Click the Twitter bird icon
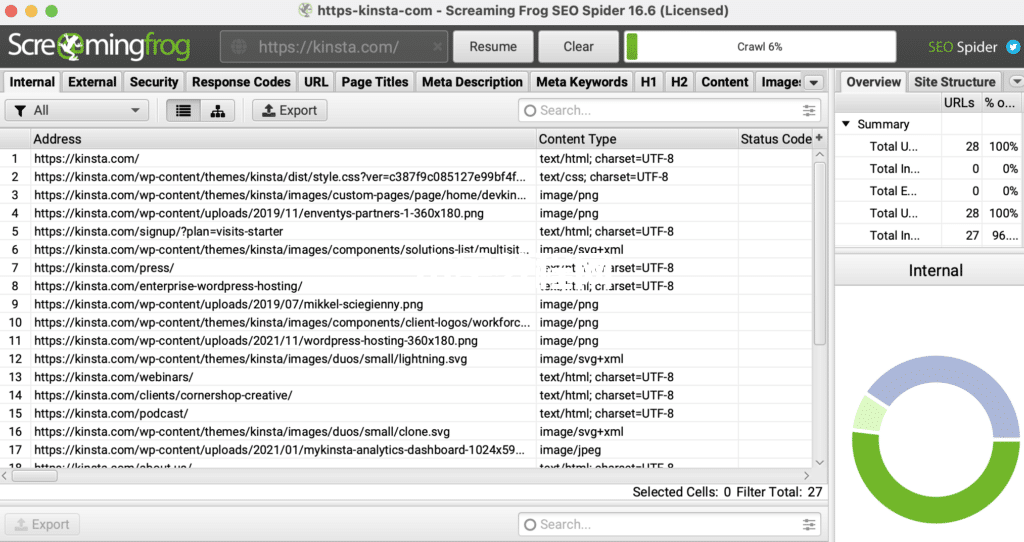Screen dimensions: 1024x542 click(1013, 47)
